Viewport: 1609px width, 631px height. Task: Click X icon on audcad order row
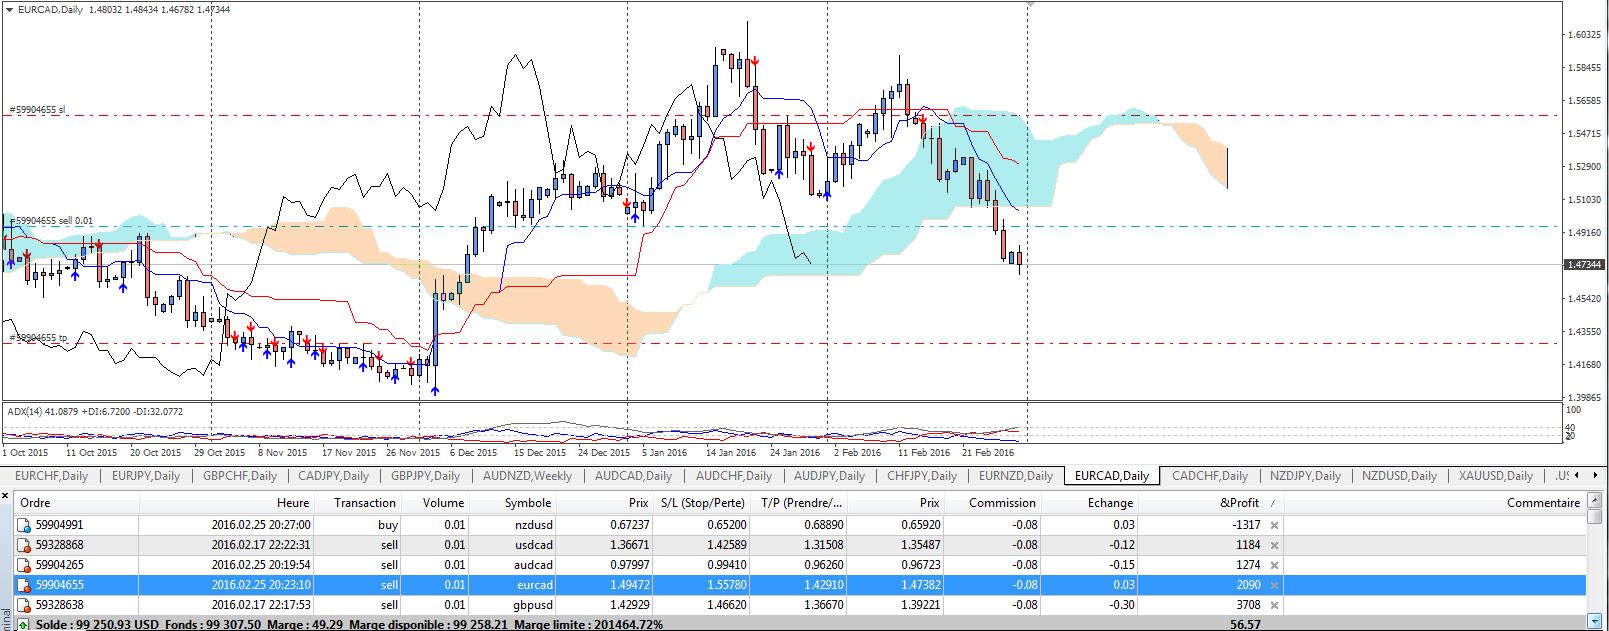pyautogui.click(x=1274, y=565)
